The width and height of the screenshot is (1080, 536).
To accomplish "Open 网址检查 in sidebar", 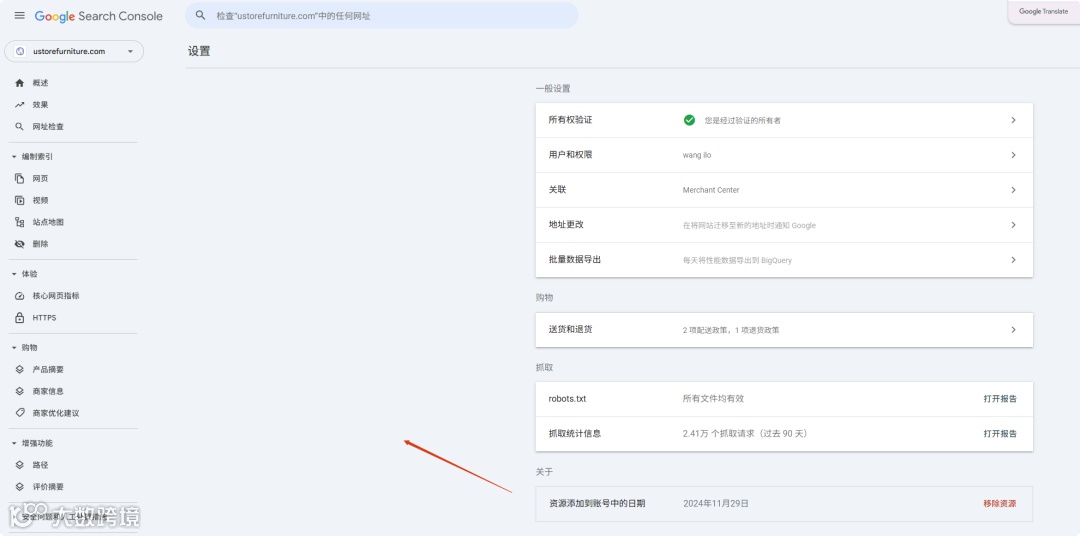I will [x=48, y=127].
